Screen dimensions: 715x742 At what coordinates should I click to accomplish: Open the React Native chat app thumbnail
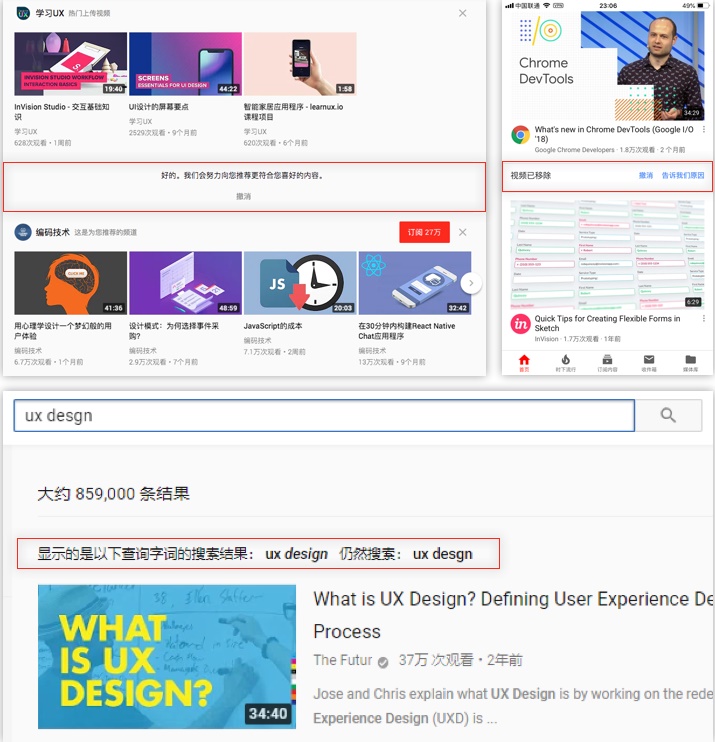[x=415, y=283]
